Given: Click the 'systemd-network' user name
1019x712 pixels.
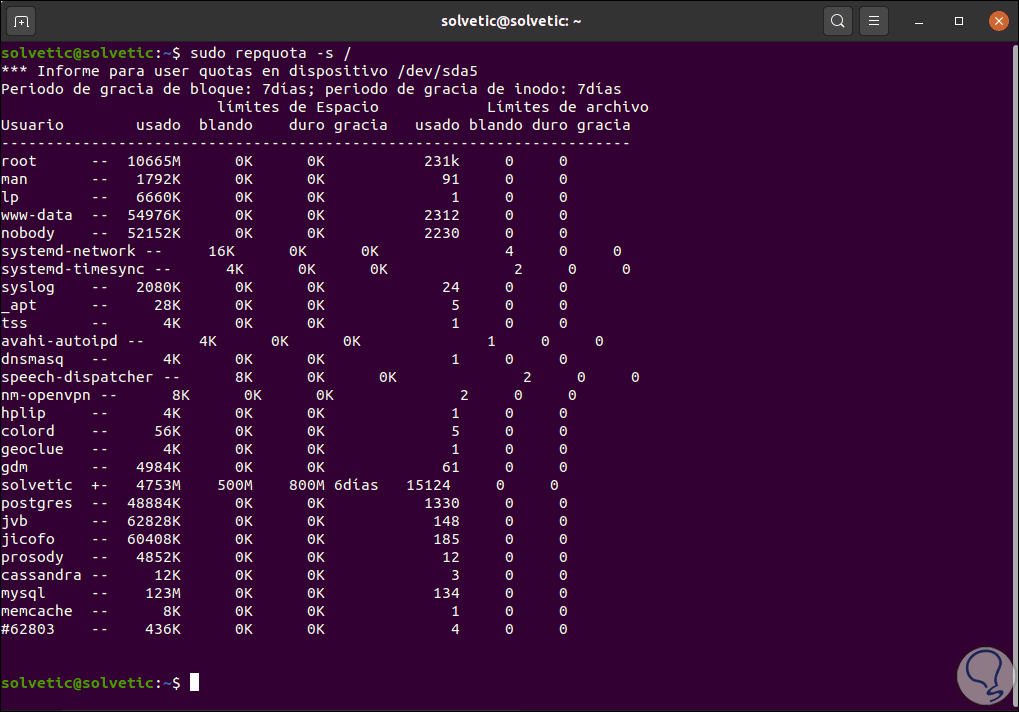Looking at the screenshot, I should click(68, 251).
